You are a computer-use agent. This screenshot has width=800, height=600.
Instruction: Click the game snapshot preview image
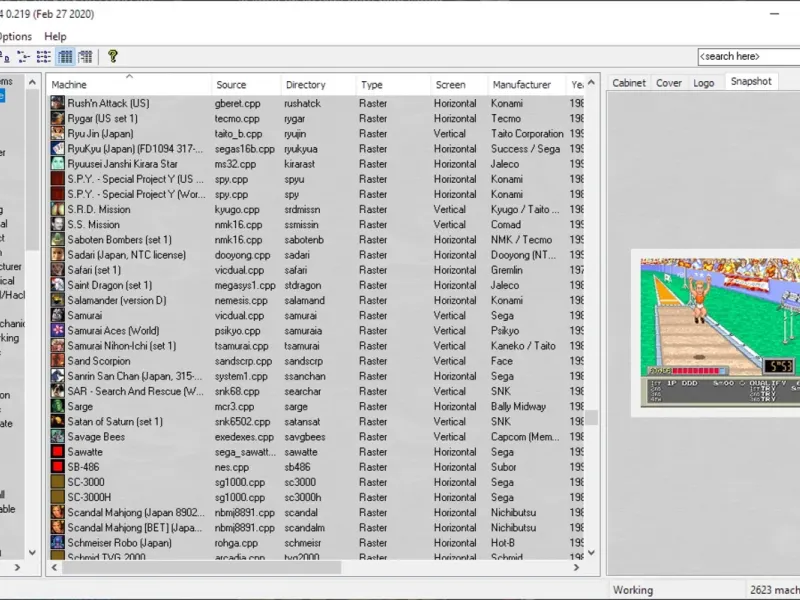point(720,333)
